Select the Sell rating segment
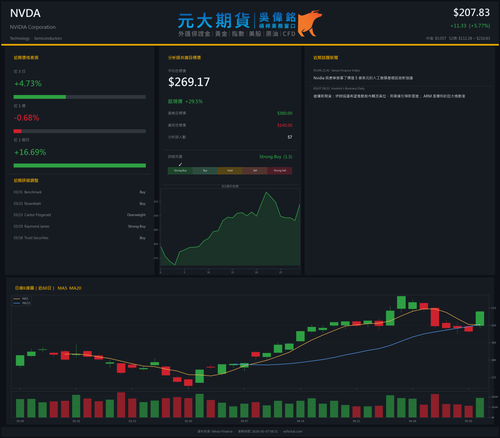The image size is (500, 438). (255, 171)
